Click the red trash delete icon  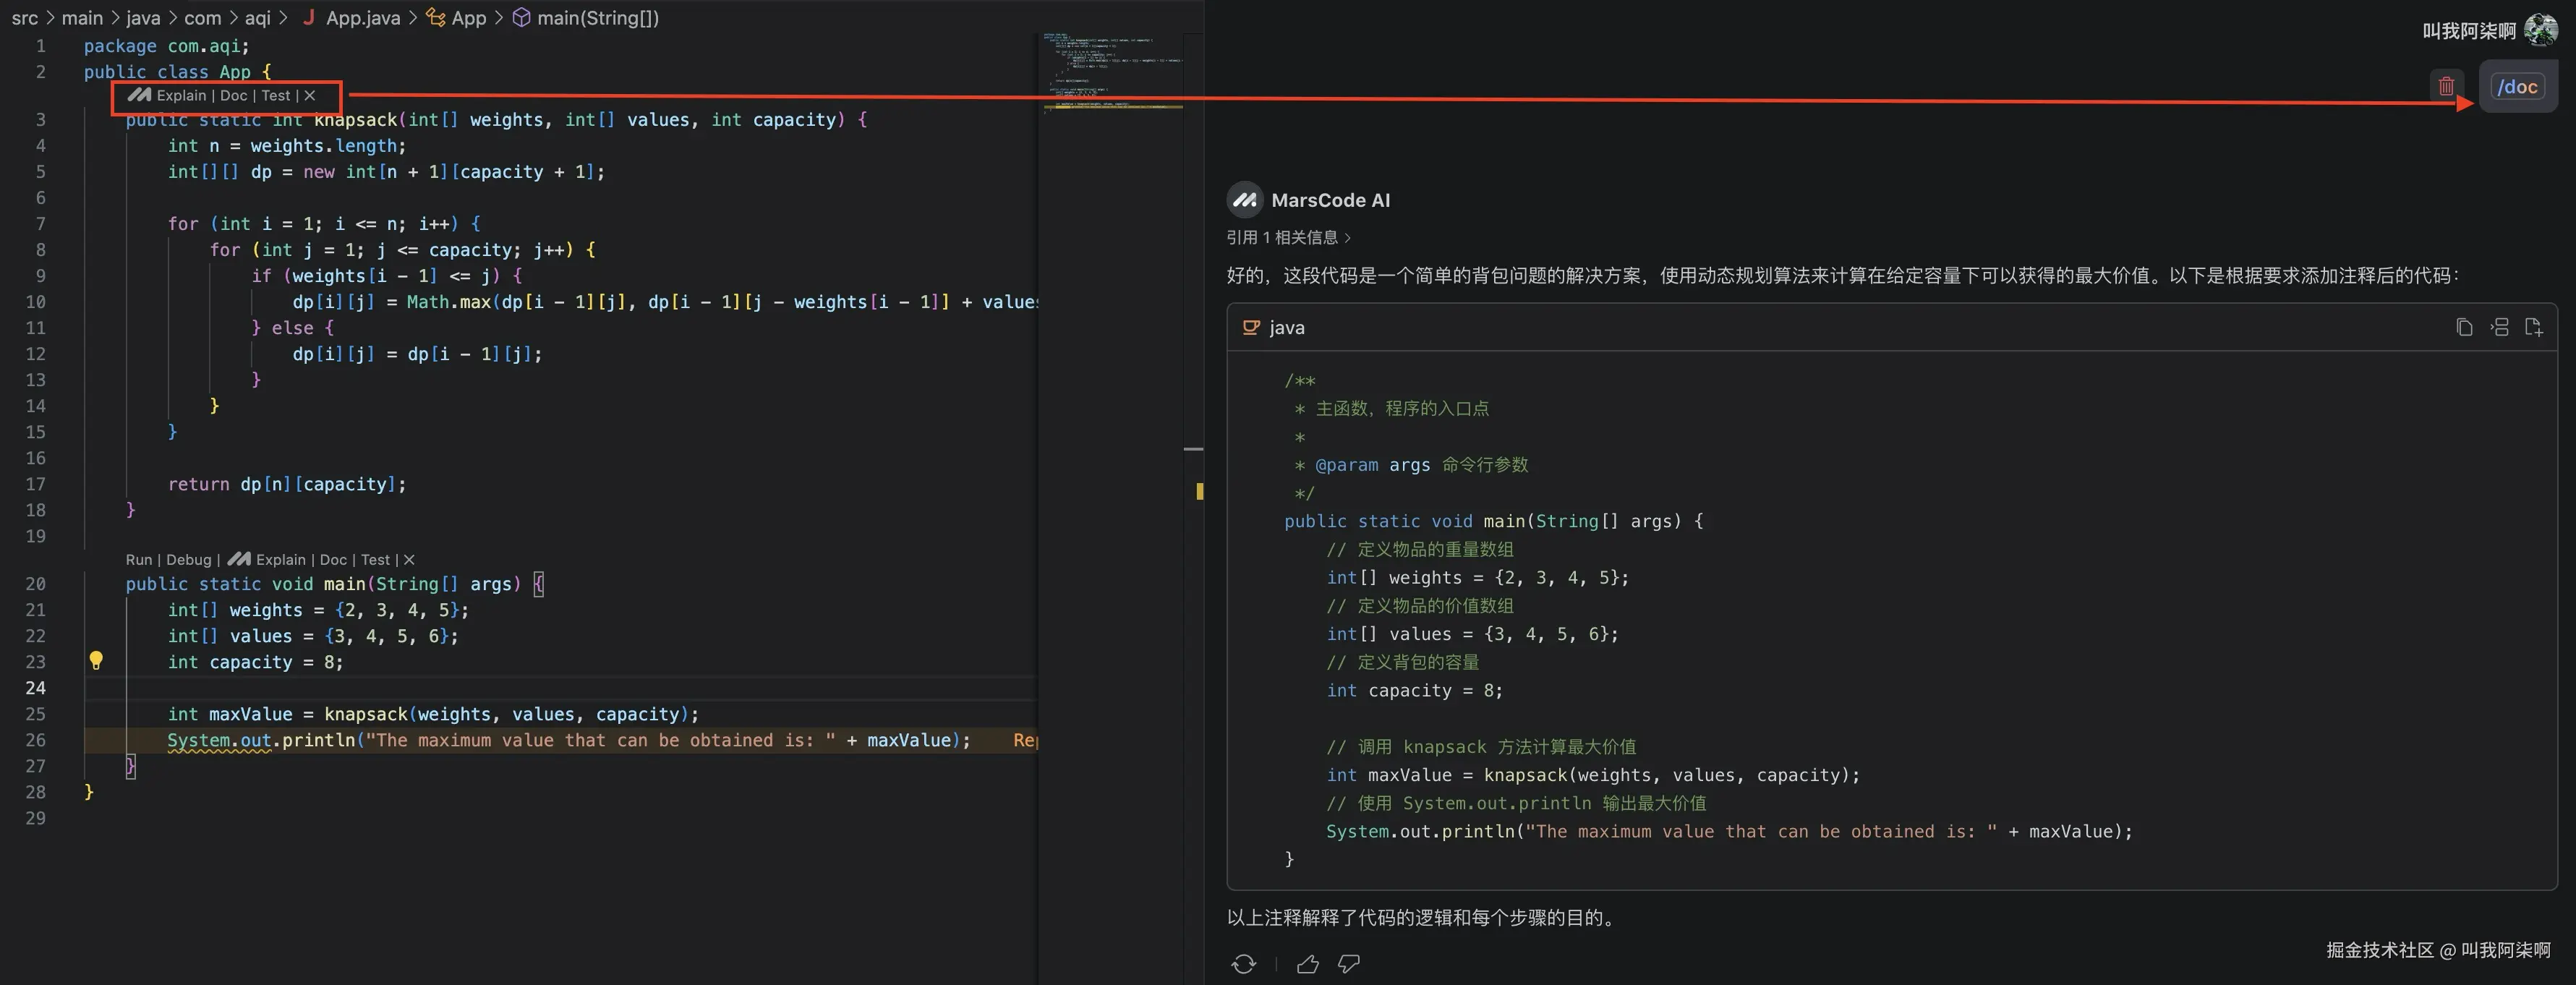2445,86
